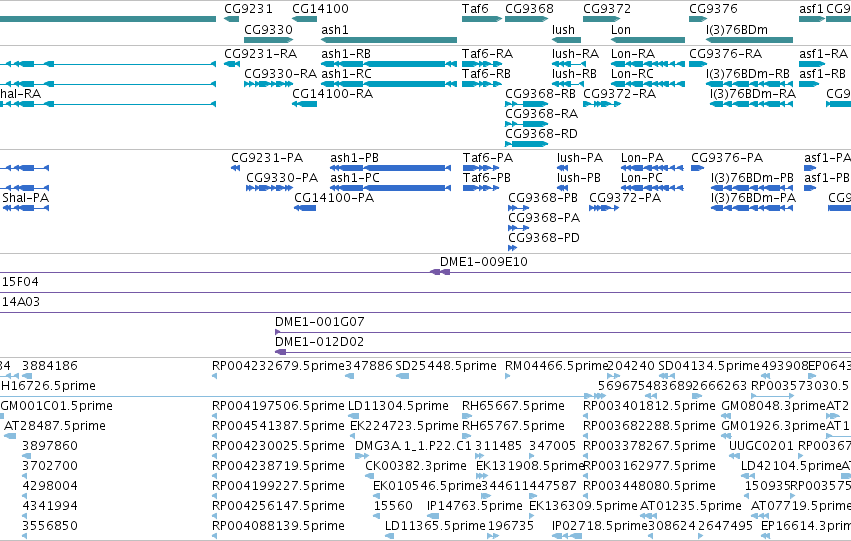Select the AT01235.5prime EST label
The image size is (851, 541).
(691, 507)
